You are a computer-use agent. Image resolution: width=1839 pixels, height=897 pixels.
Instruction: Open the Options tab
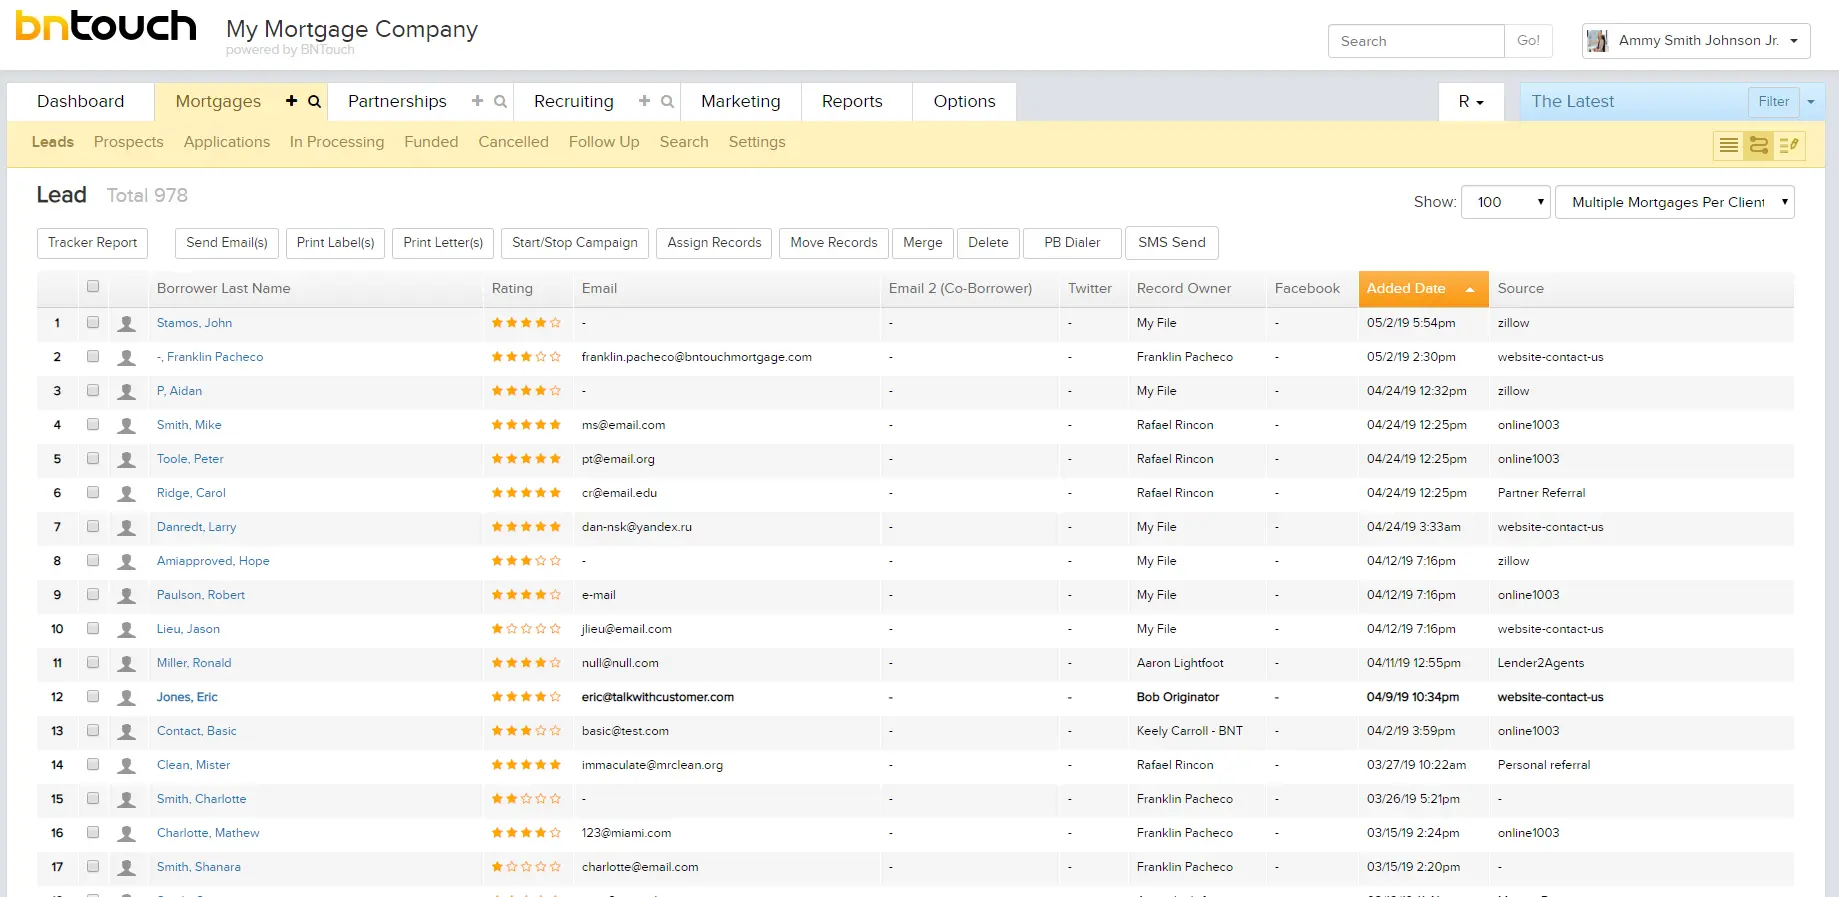[964, 101]
